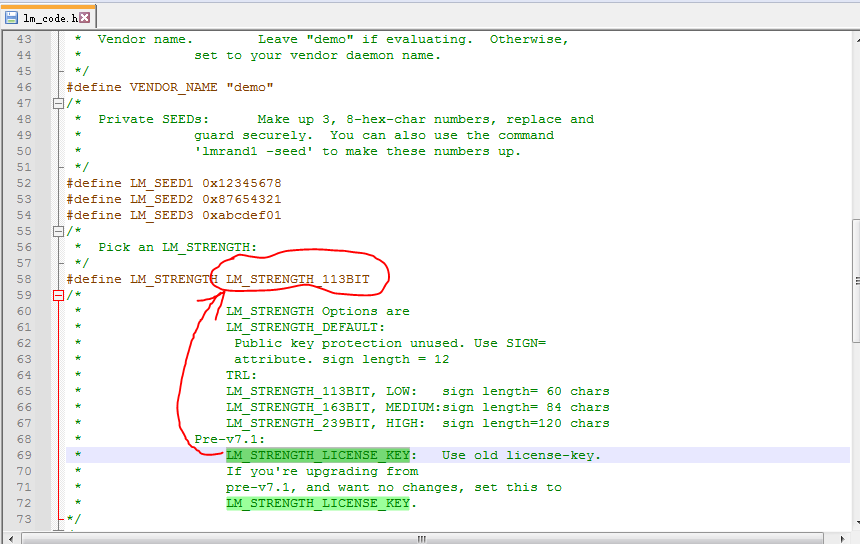Click 'Vendor name.' comment text on line 43
The image size is (860, 544).
point(145,39)
